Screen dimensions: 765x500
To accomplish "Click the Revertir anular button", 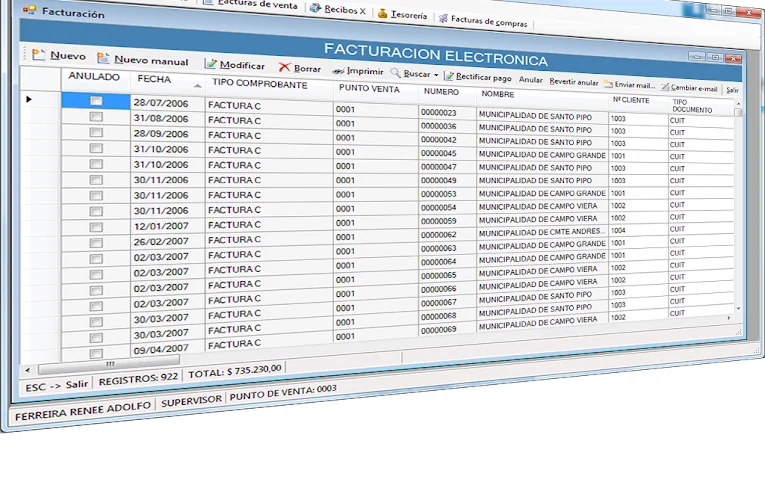I will click(x=574, y=82).
